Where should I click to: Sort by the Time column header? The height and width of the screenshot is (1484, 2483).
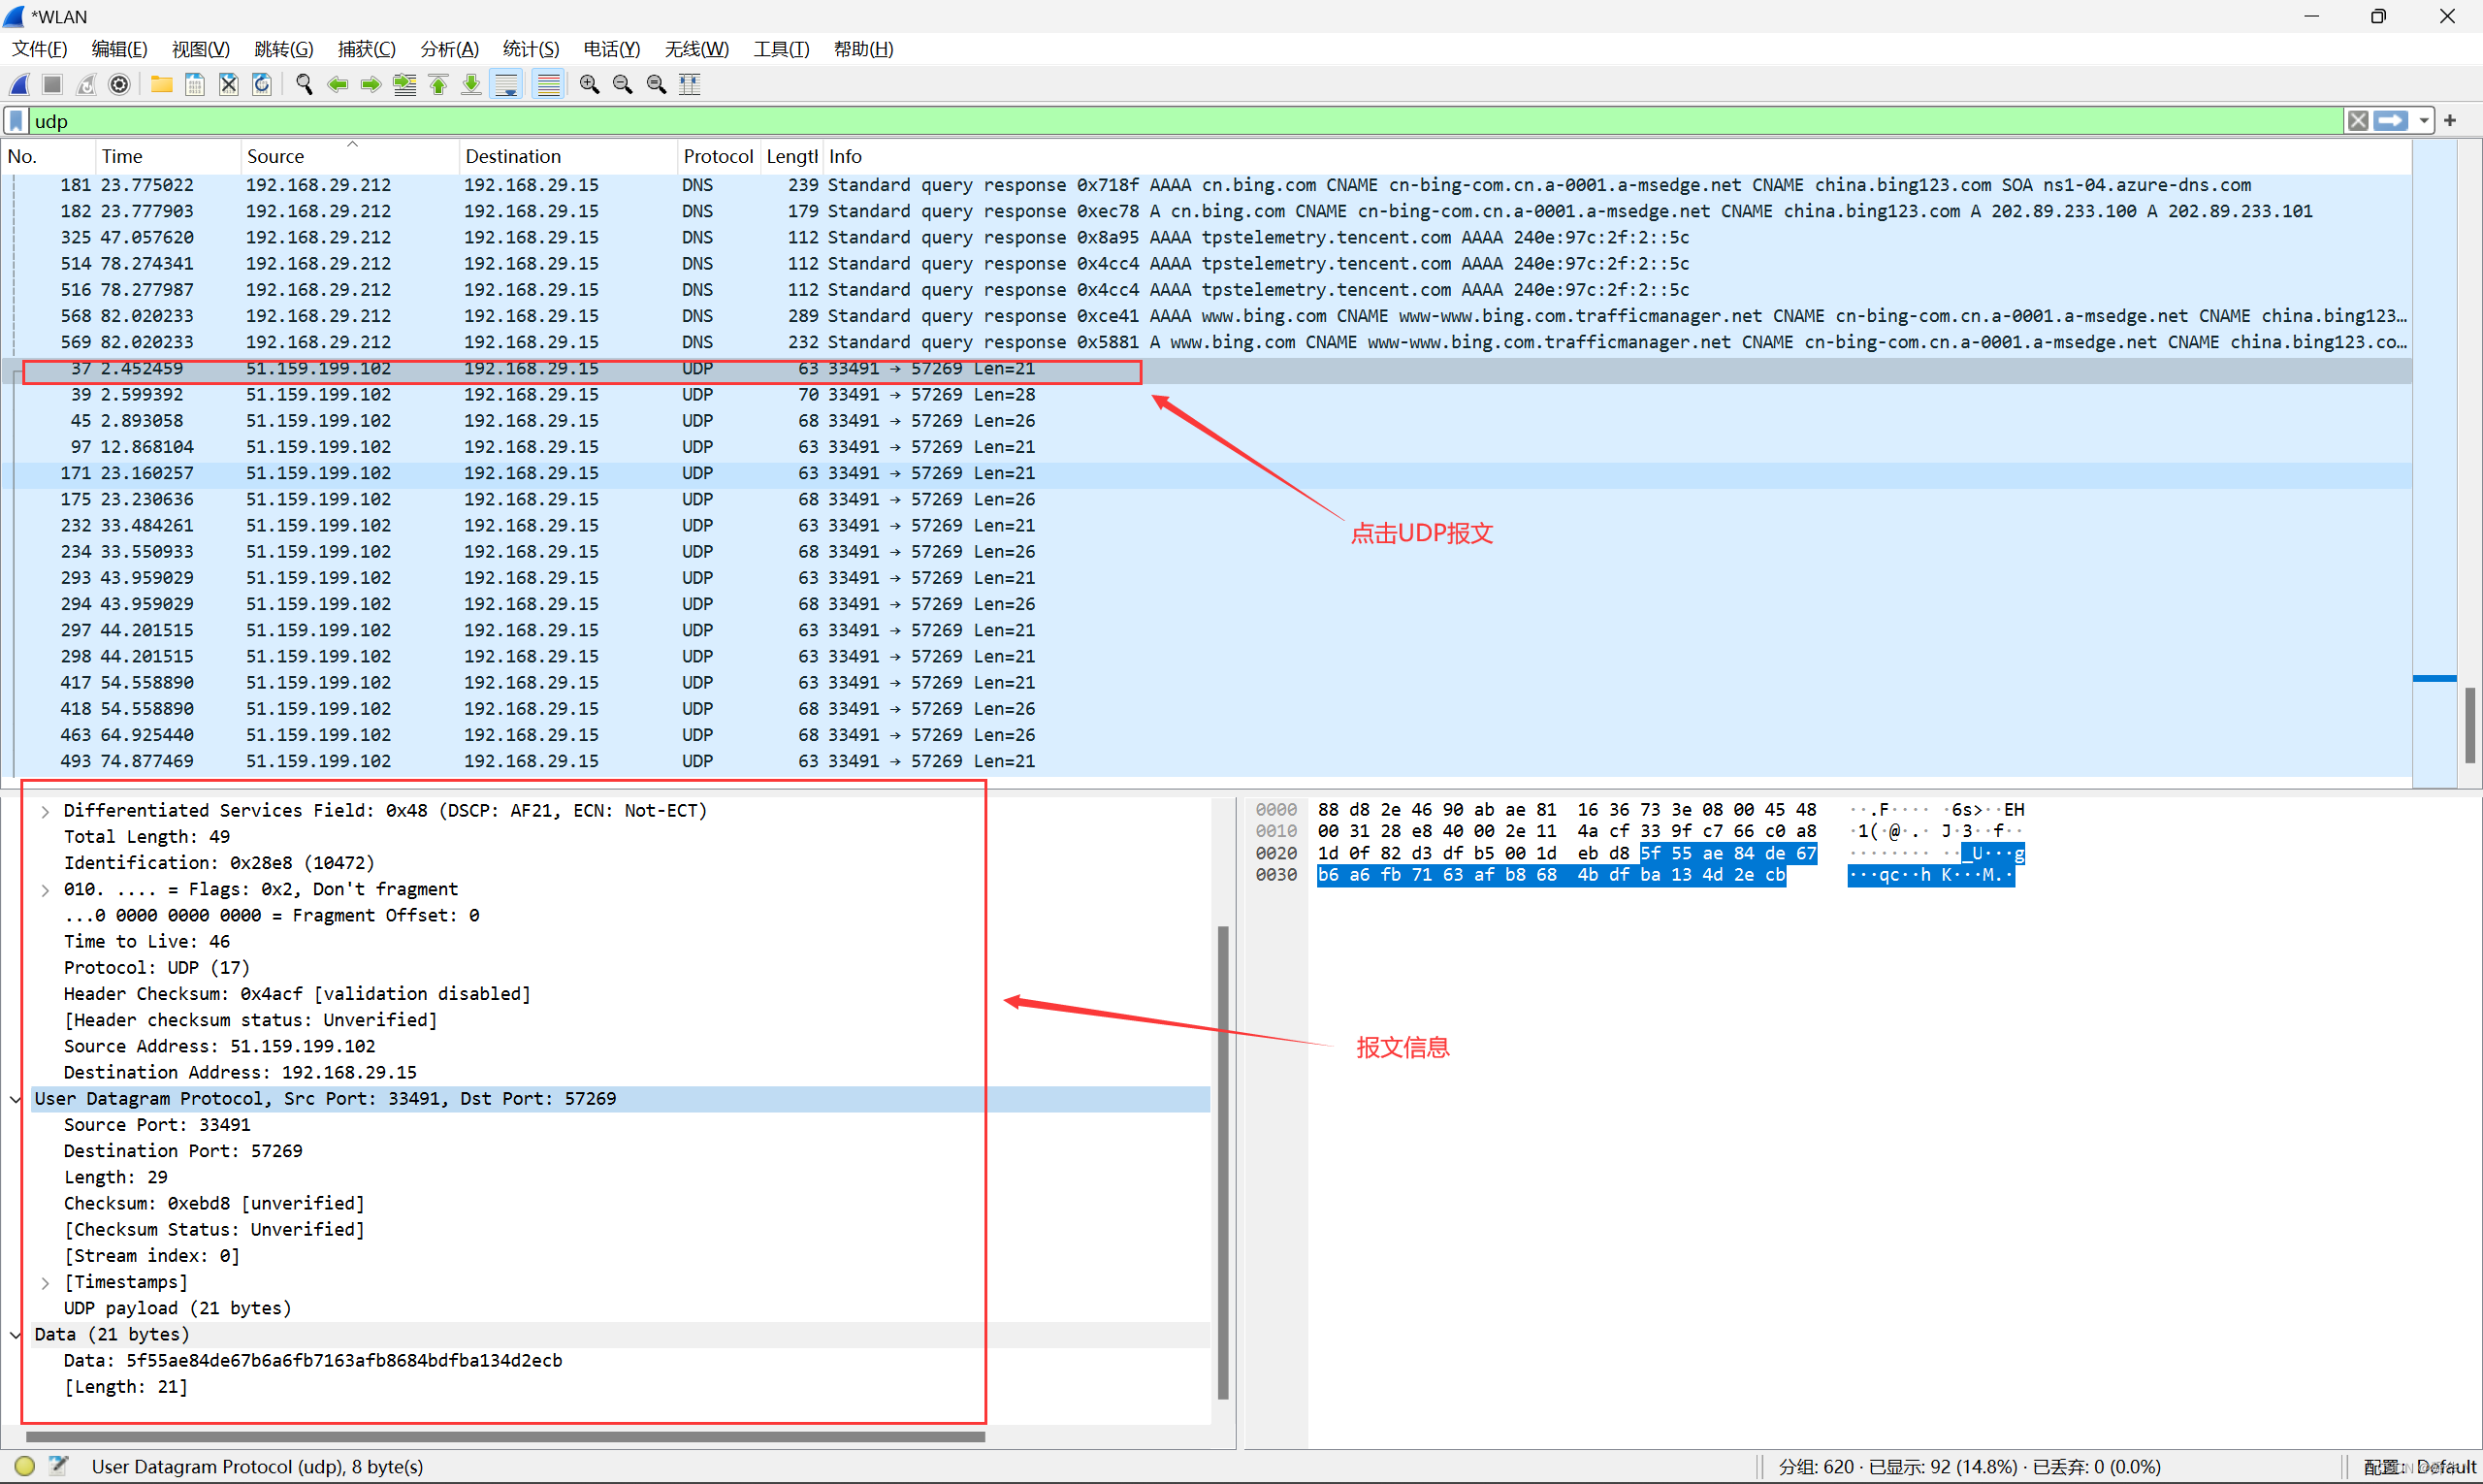tap(168, 156)
